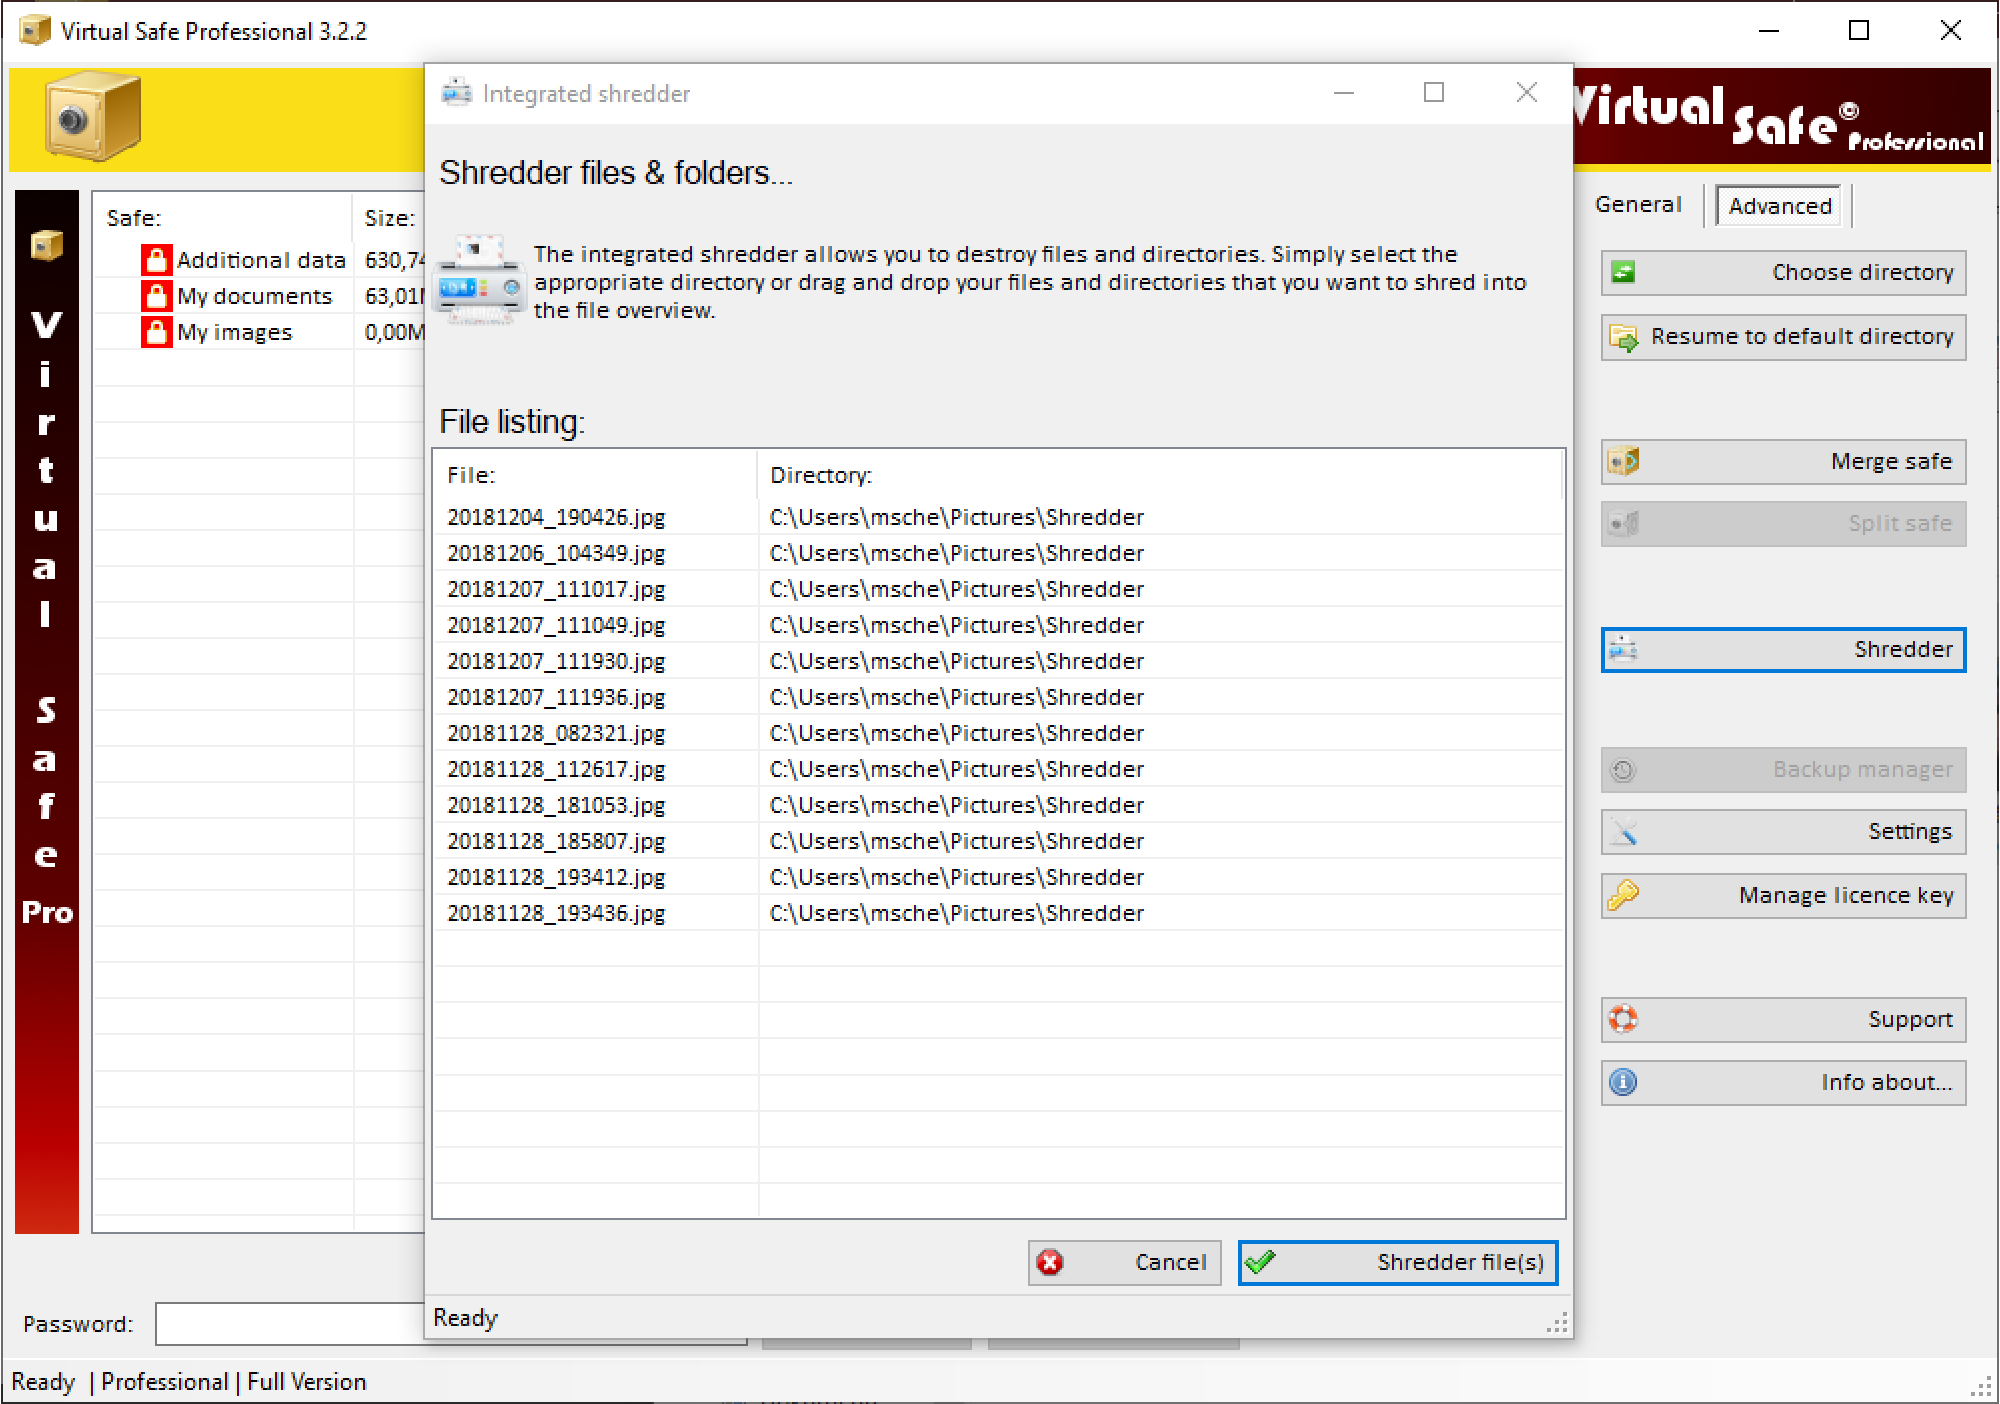The width and height of the screenshot is (2000, 1404).
Task: Minimize the Integrated shredder dialog
Action: [1344, 93]
